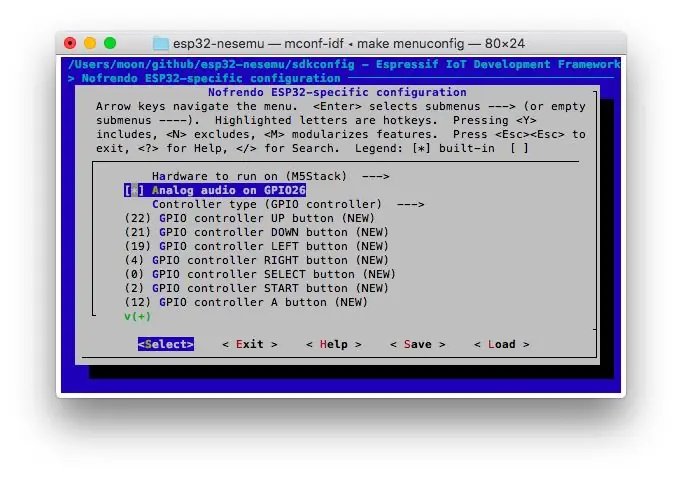Select GPIO controller DOWN button entry
The width and height of the screenshot is (682, 478).
pyautogui.click(x=256, y=232)
